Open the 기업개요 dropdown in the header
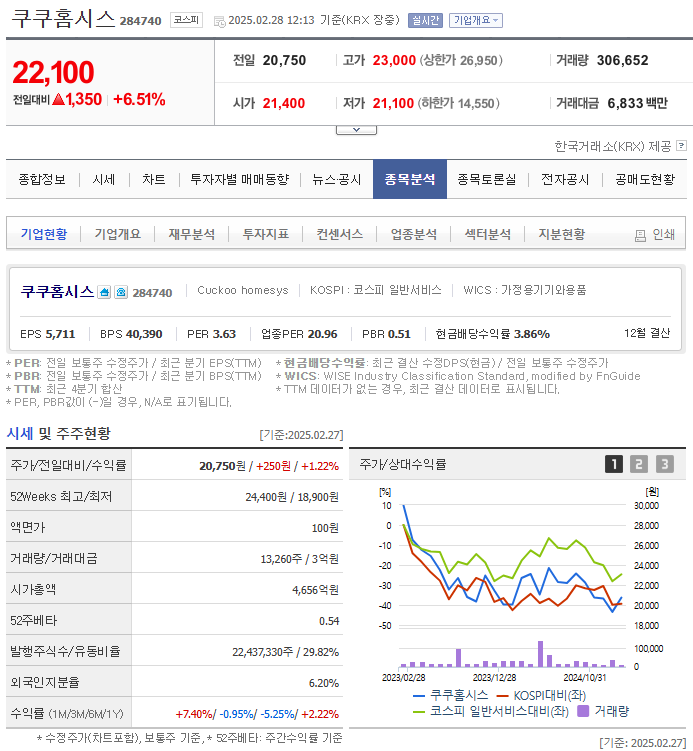The height and width of the screenshot is (751, 693). (476, 20)
